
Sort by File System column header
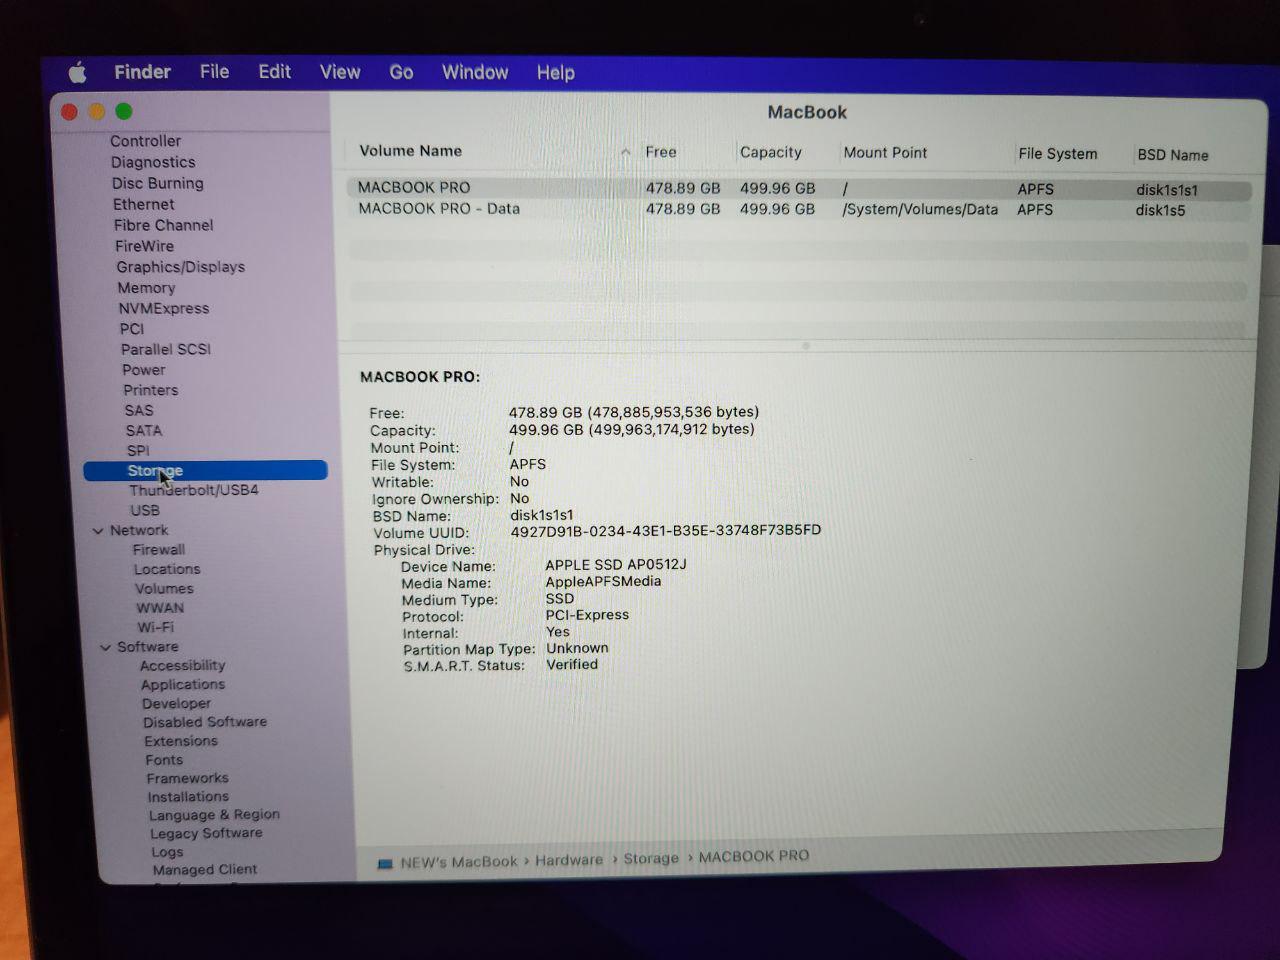click(1058, 154)
